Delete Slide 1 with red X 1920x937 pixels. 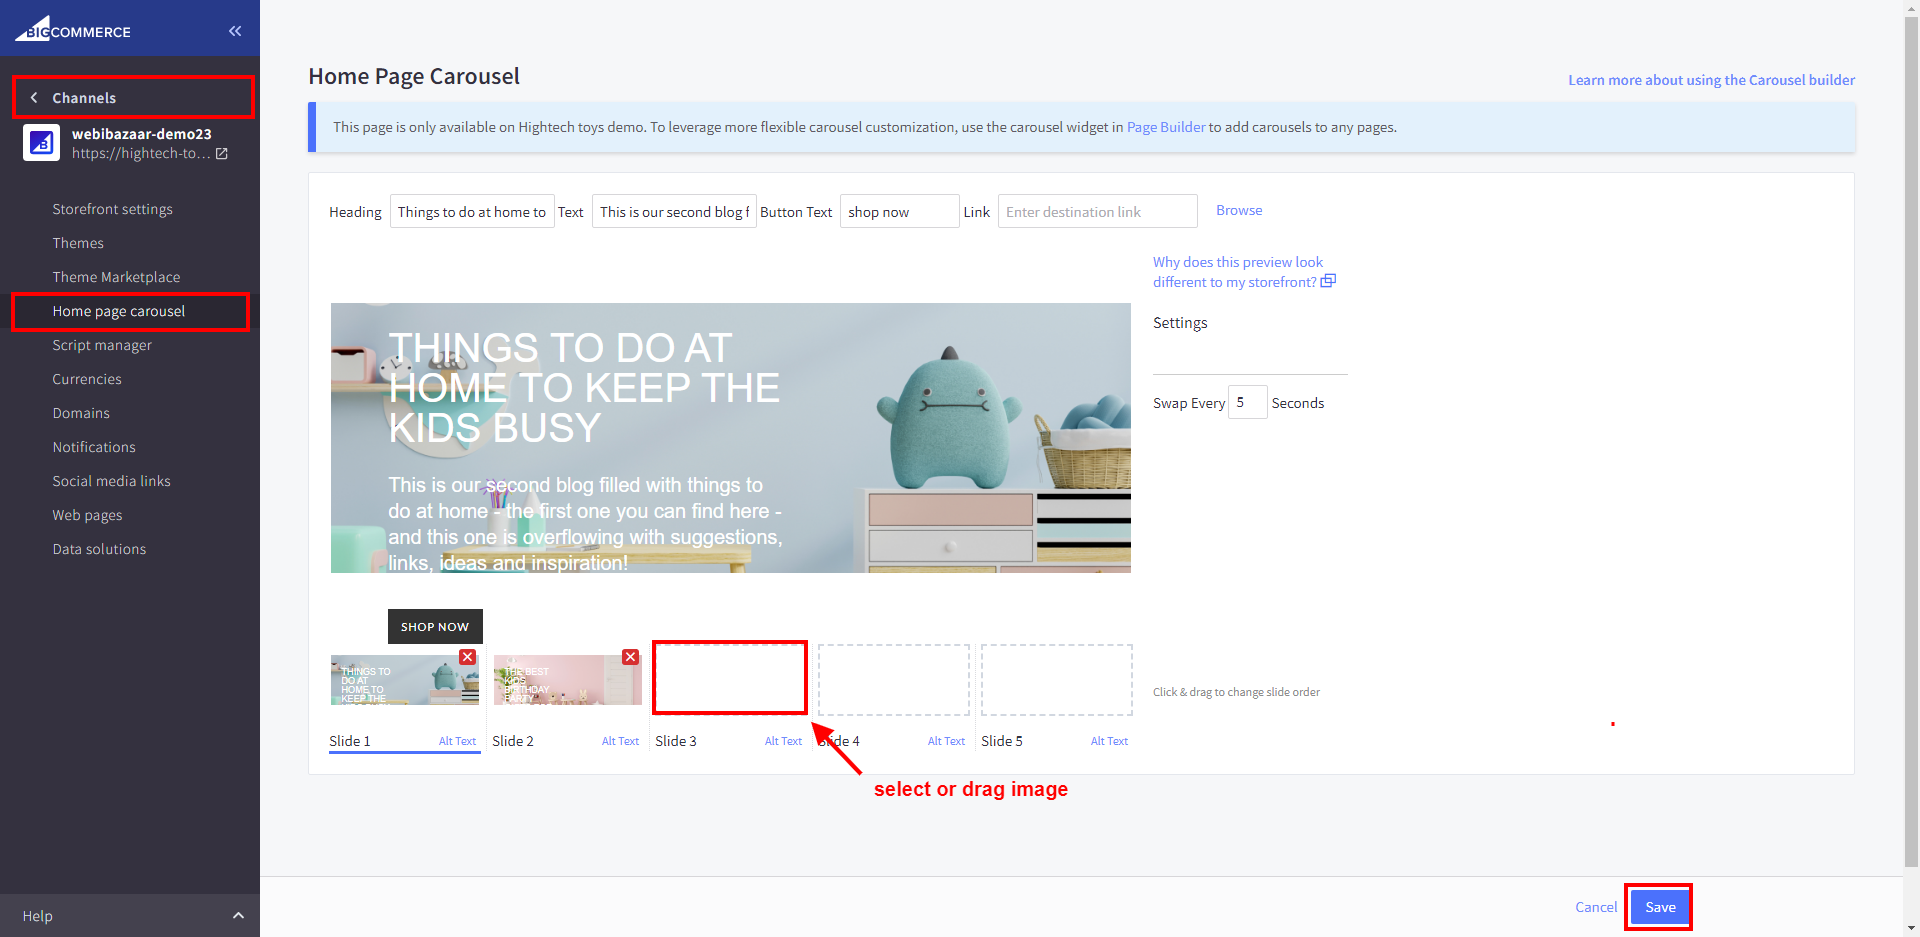tap(467, 657)
